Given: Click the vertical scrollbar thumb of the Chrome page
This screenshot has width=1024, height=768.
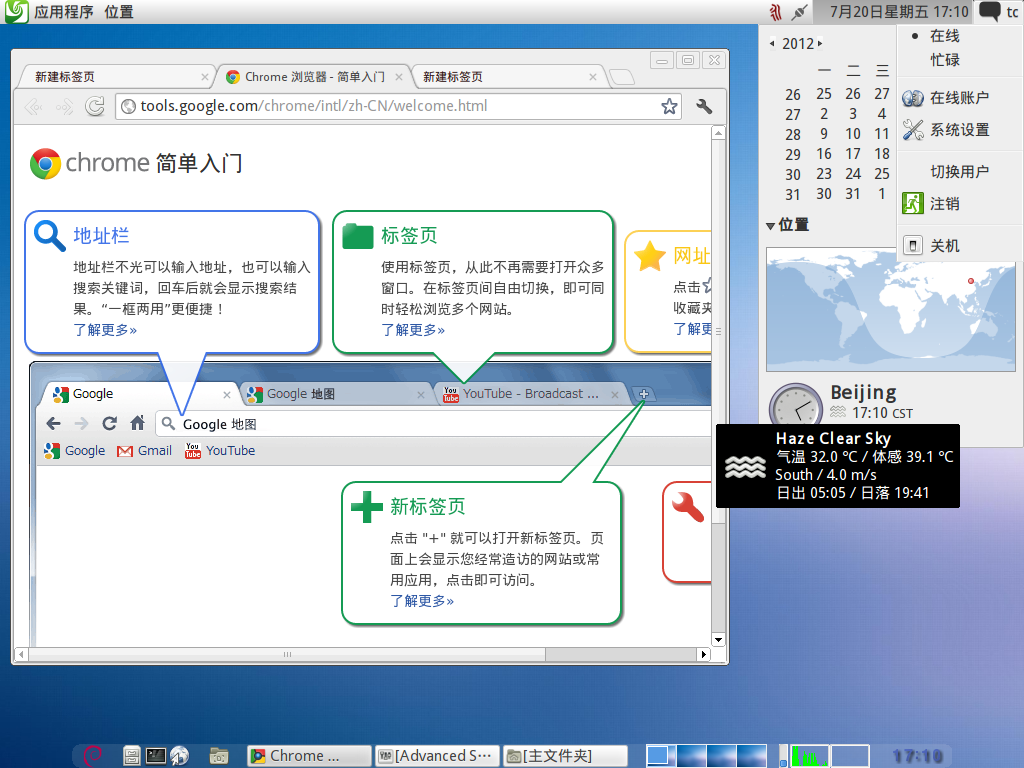Looking at the screenshot, I should click(x=718, y=331).
